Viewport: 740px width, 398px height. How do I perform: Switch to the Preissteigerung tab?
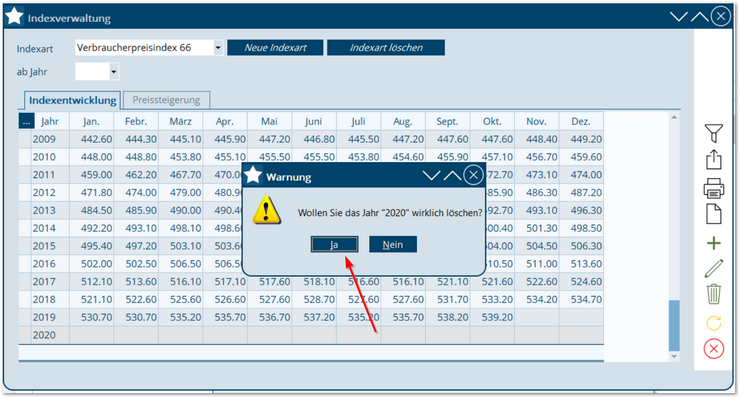166,100
